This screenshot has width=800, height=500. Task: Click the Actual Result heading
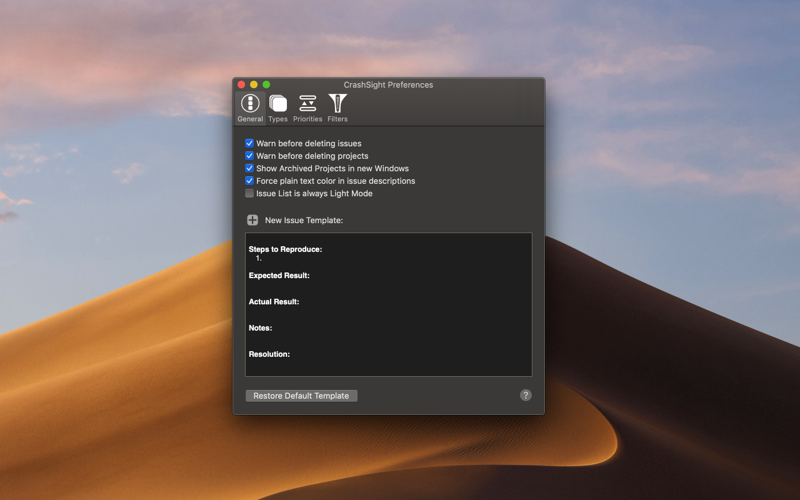coord(274,302)
